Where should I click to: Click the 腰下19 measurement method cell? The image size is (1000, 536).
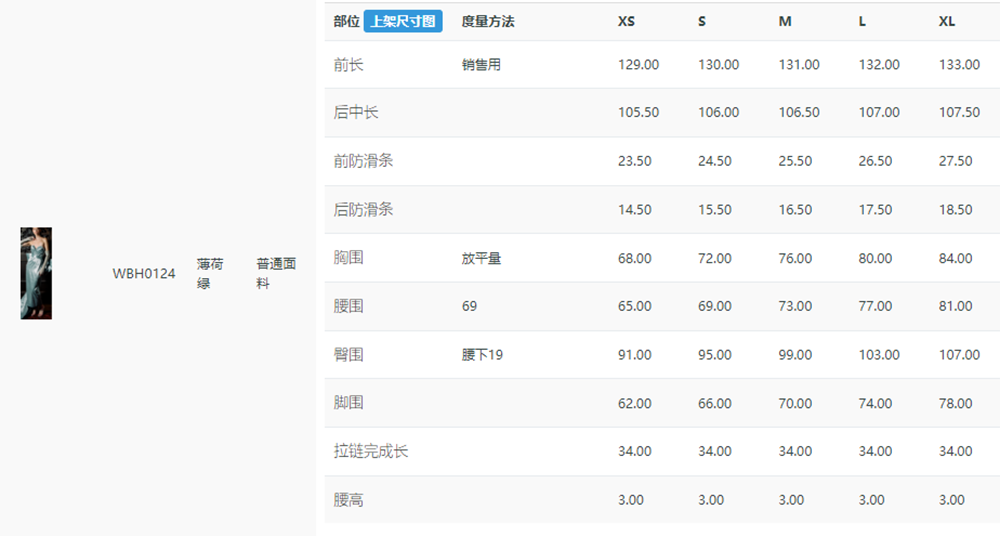click(x=482, y=355)
